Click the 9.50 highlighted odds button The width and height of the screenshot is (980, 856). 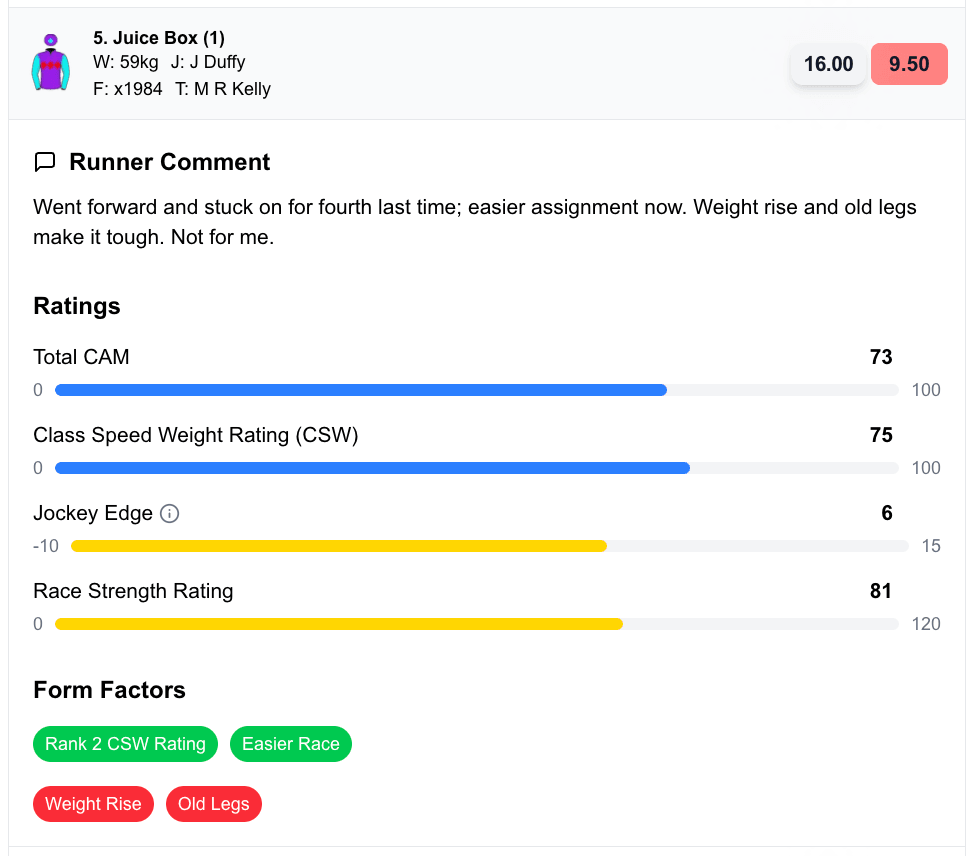pyautogui.click(x=909, y=63)
